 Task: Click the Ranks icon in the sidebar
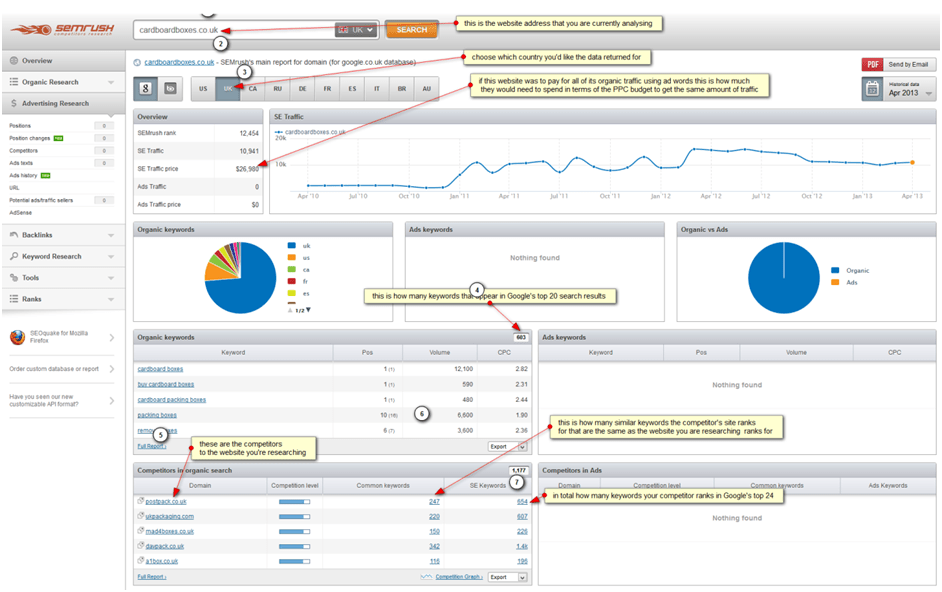14,299
